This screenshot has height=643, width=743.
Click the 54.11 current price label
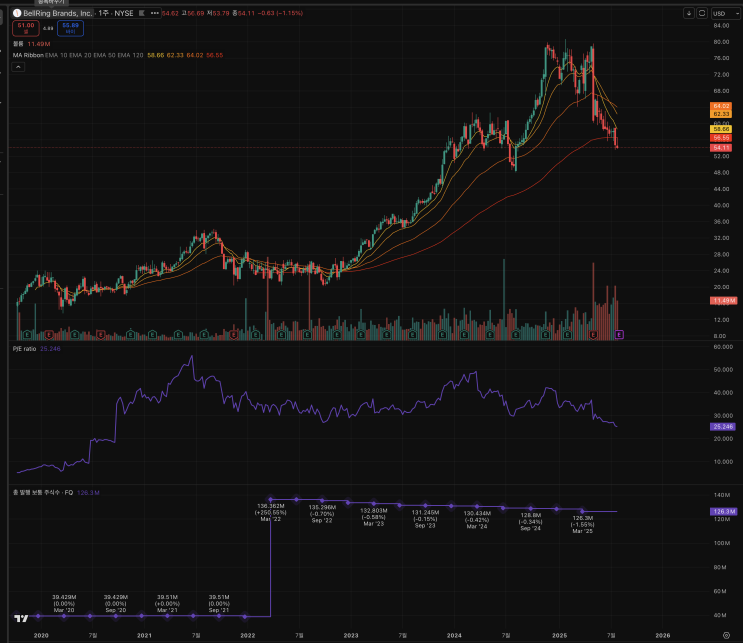pos(721,148)
